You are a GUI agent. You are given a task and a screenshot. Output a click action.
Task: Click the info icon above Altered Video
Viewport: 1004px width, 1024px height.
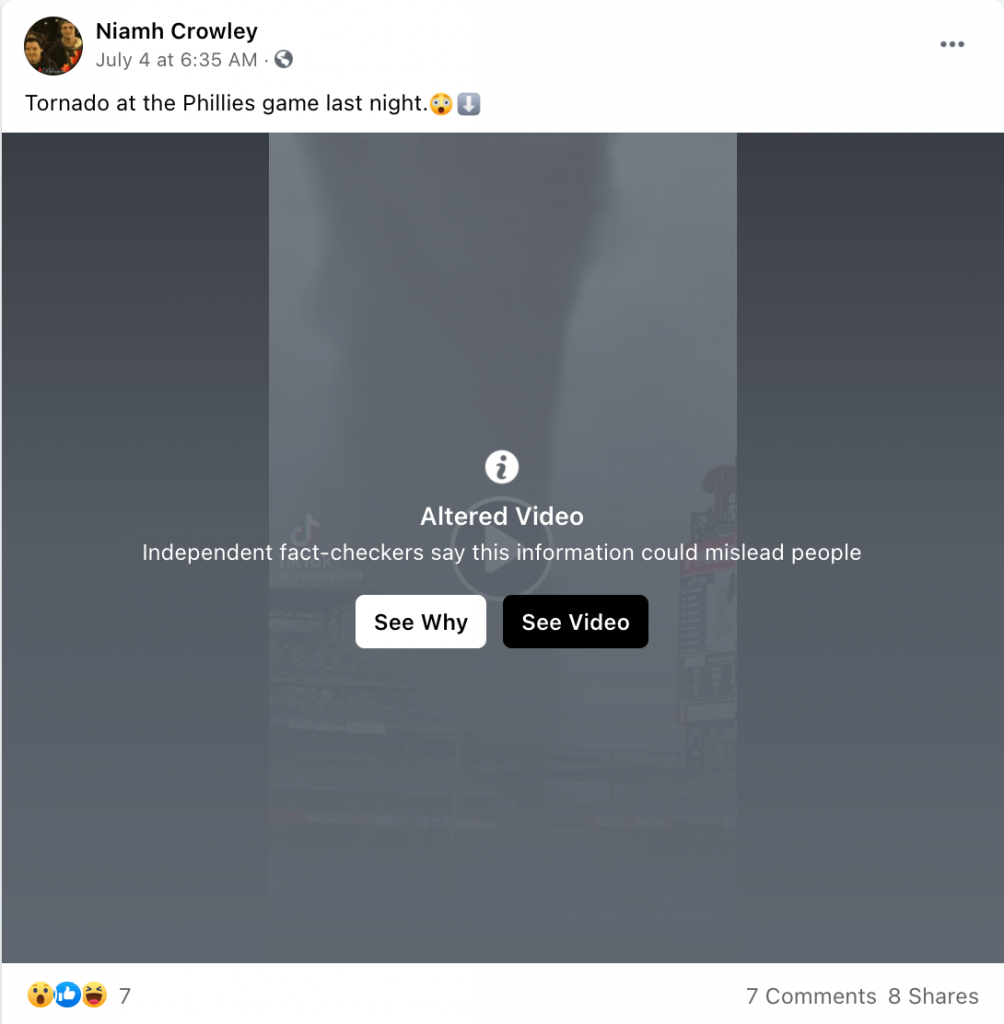click(502, 467)
